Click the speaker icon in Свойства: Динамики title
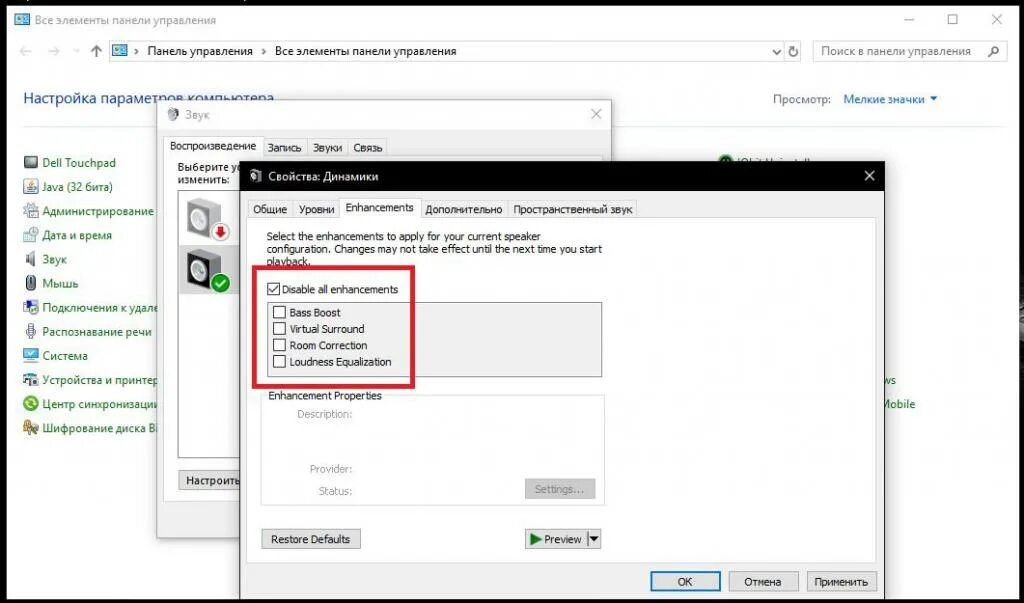 point(256,176)
